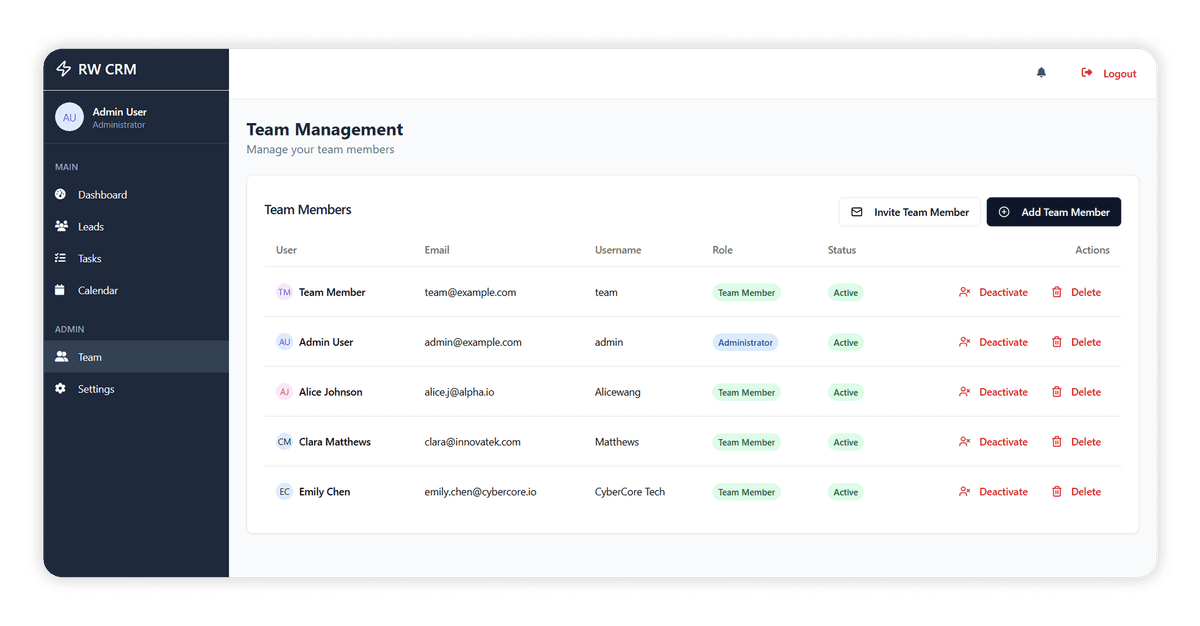This screenshot has width=1200, height=626.
Task: Click the Logout arrow icon
Action: coord(1087,73)
